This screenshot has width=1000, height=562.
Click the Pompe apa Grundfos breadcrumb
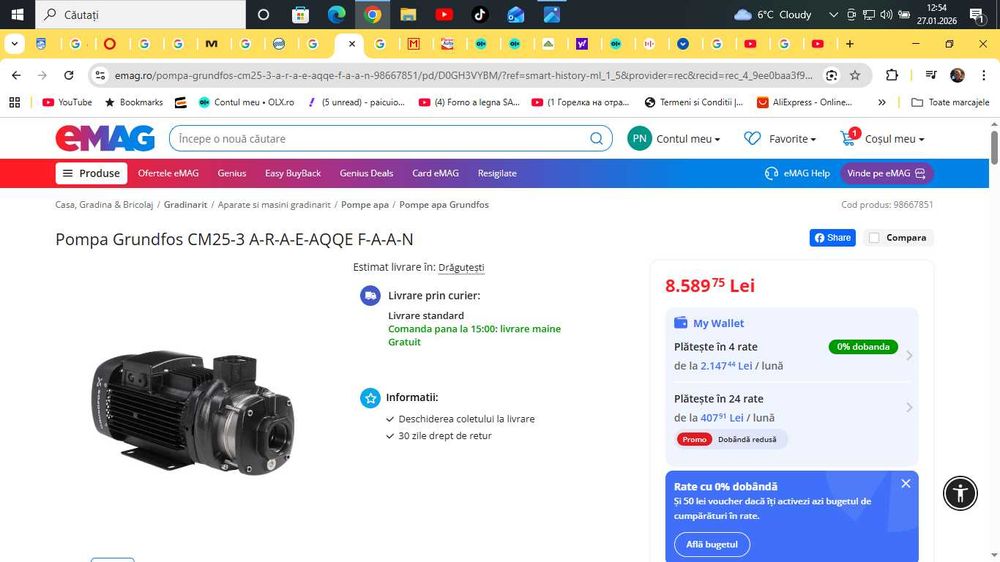444,205
